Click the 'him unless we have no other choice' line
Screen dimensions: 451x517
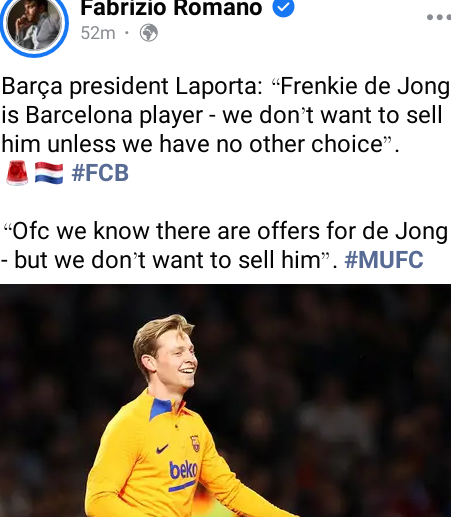point(200,144)
